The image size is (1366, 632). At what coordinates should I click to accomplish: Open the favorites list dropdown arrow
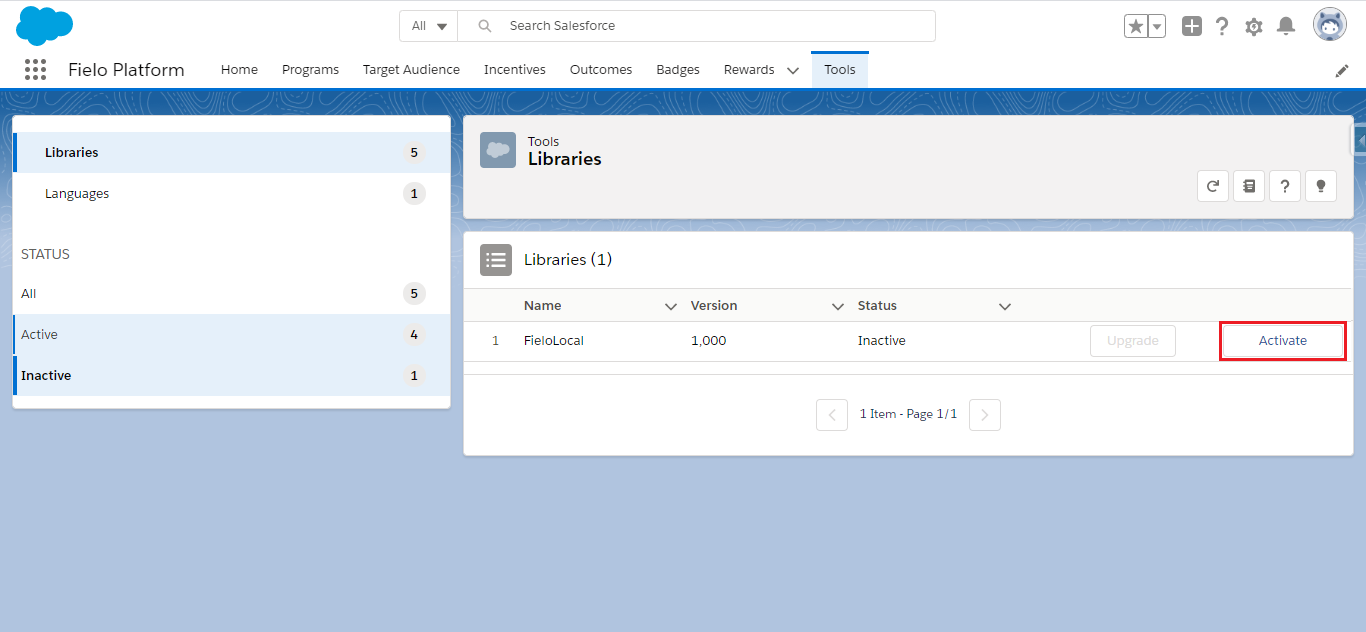[1157, 26]
